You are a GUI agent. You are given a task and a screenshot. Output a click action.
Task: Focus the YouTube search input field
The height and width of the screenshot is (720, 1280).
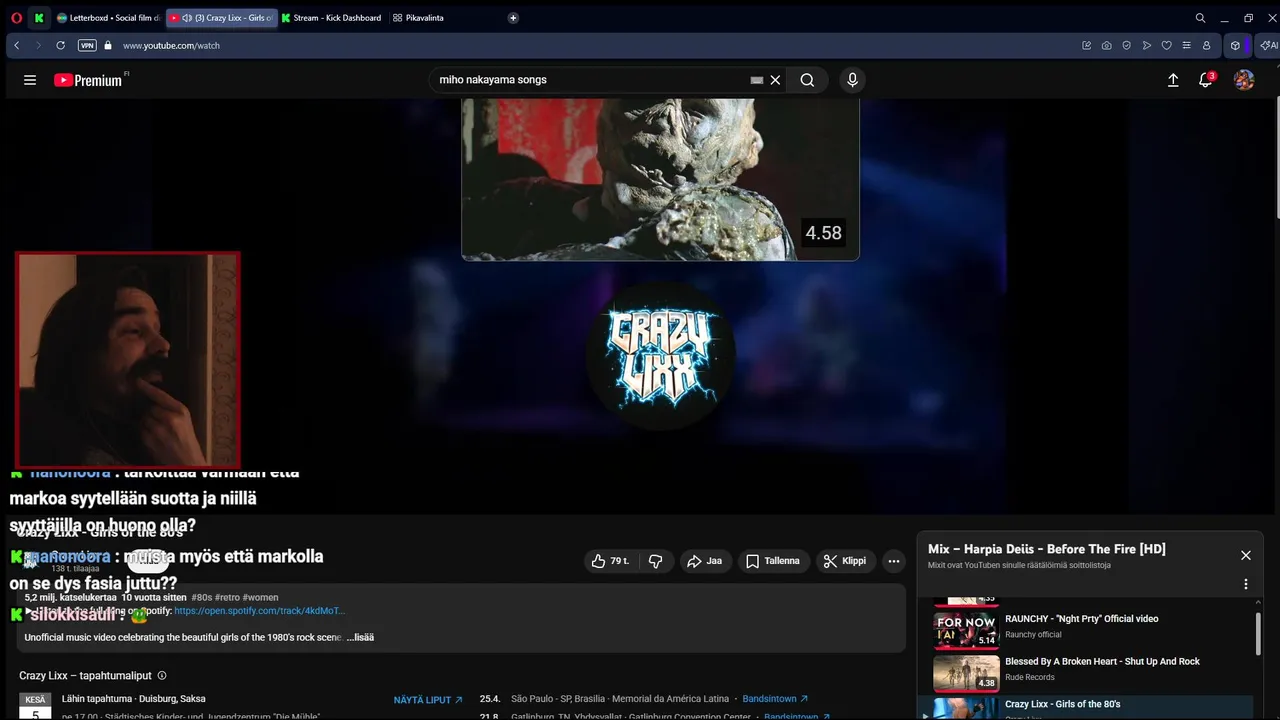tap(593, 80)
